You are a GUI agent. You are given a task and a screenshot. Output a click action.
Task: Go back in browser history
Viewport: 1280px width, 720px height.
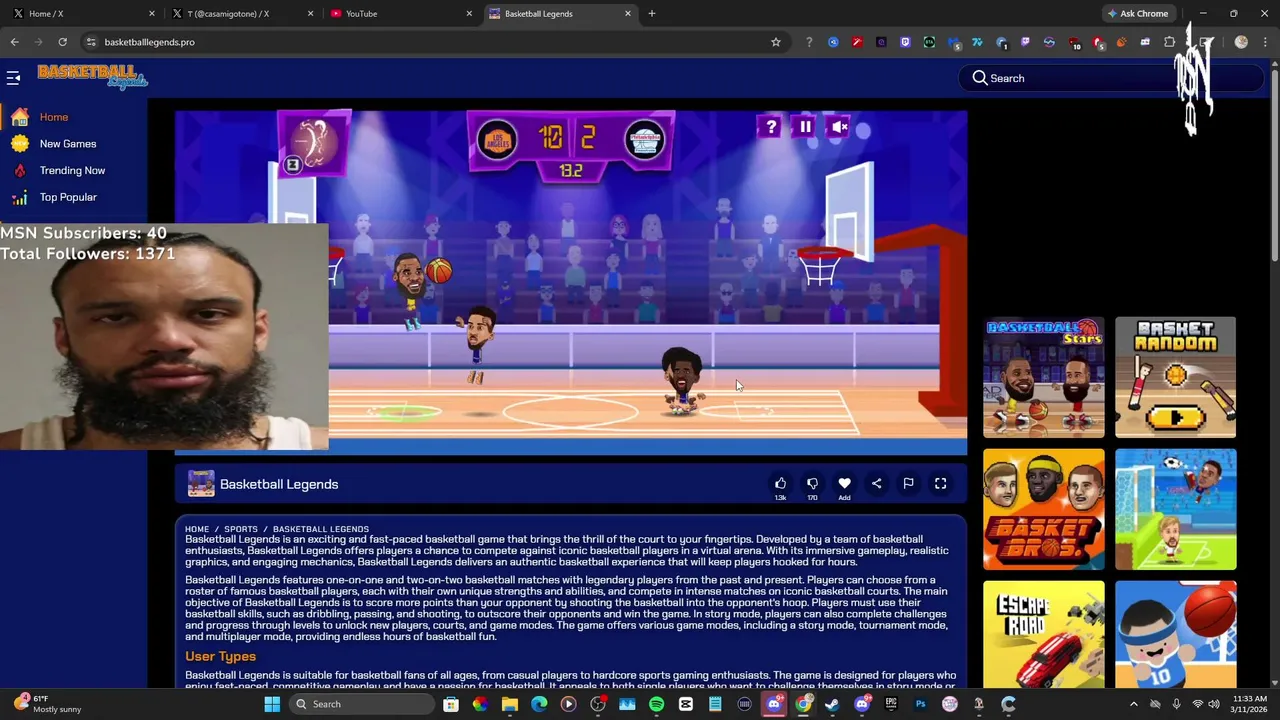15,42
